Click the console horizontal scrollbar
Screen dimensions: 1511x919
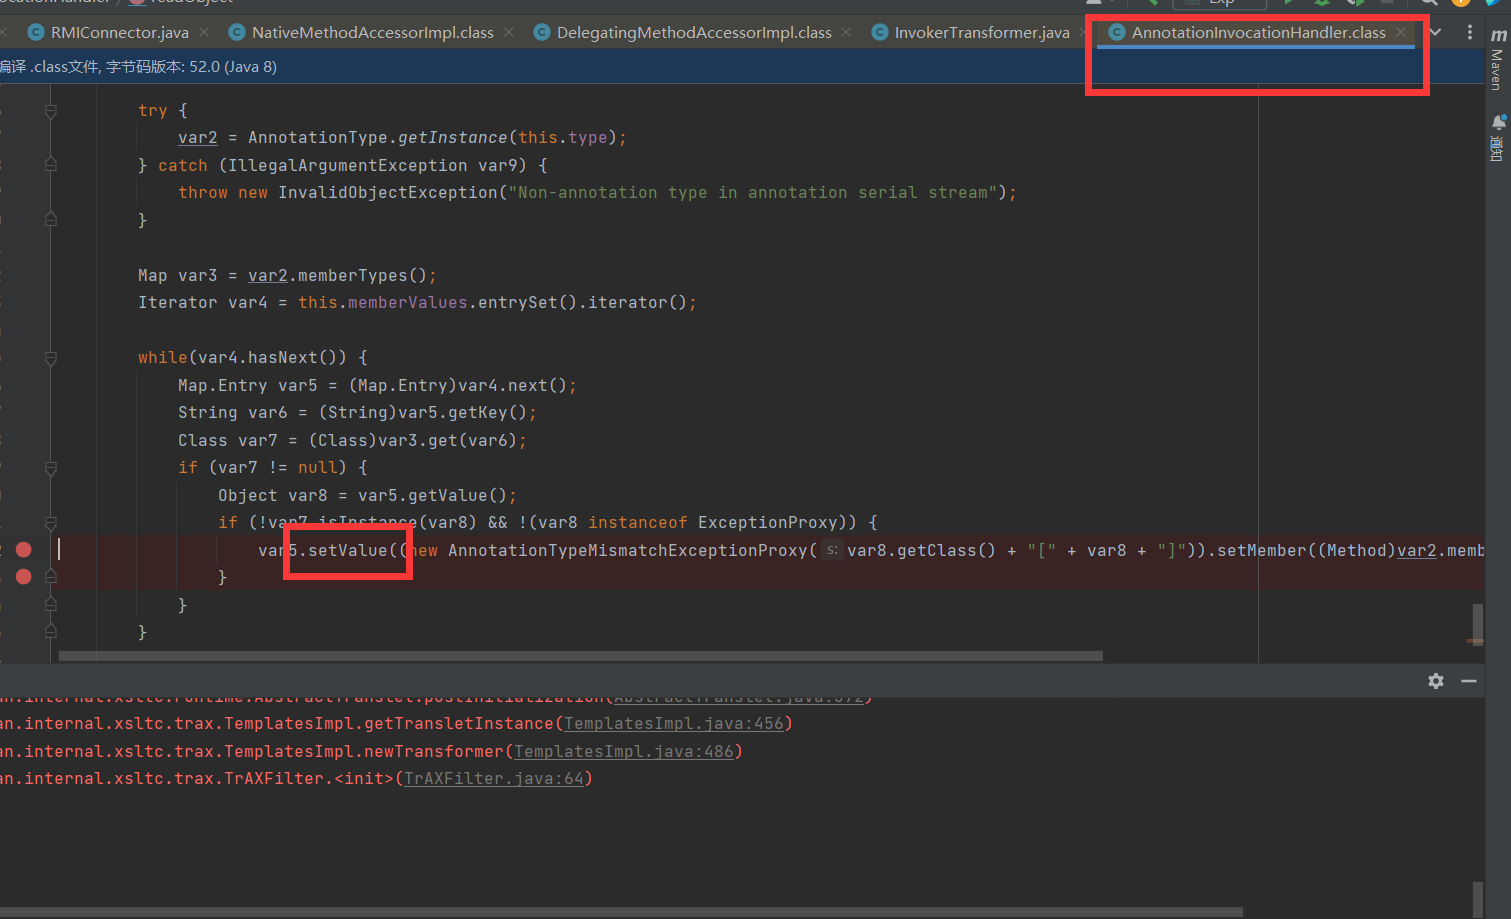[x=620, y=912]
